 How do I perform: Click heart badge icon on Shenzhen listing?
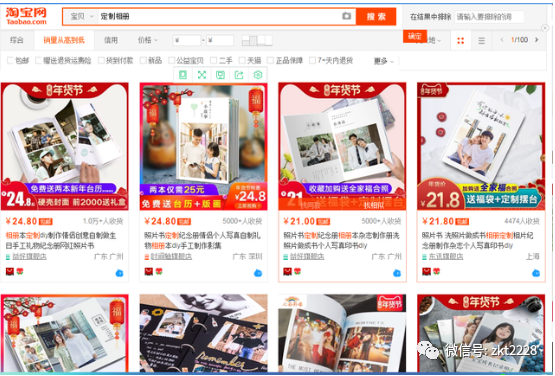pyautogui.click(x=159, y=272)
